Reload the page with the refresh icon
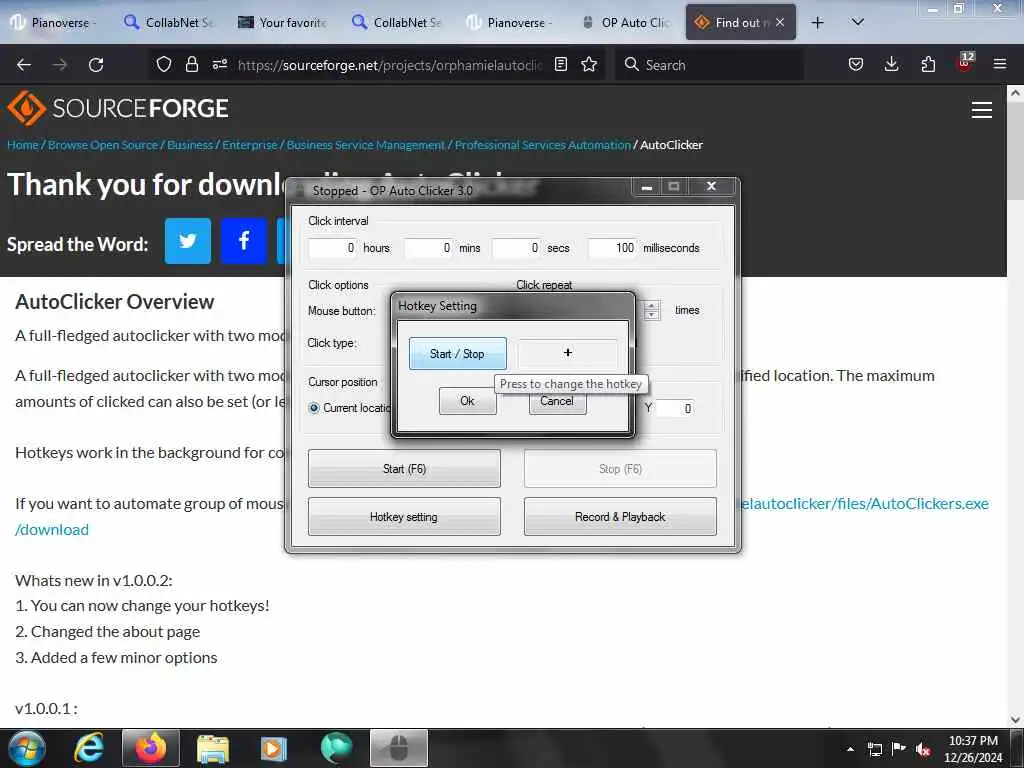This screenshot has width=1024, height=768. pyautogui.click(x=96, y=65)
